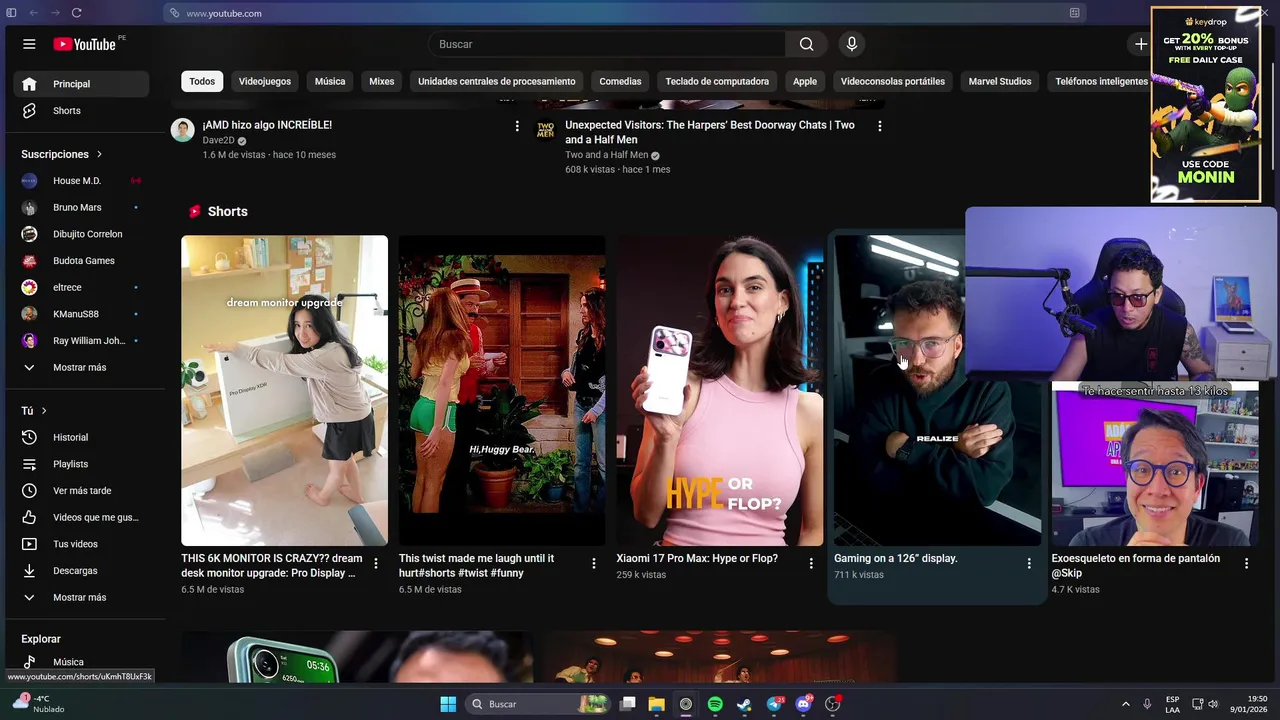Open options for Xiaomi 17 Pro Max short
Viewport: 1280px width, 720px height.
(811, 564)
